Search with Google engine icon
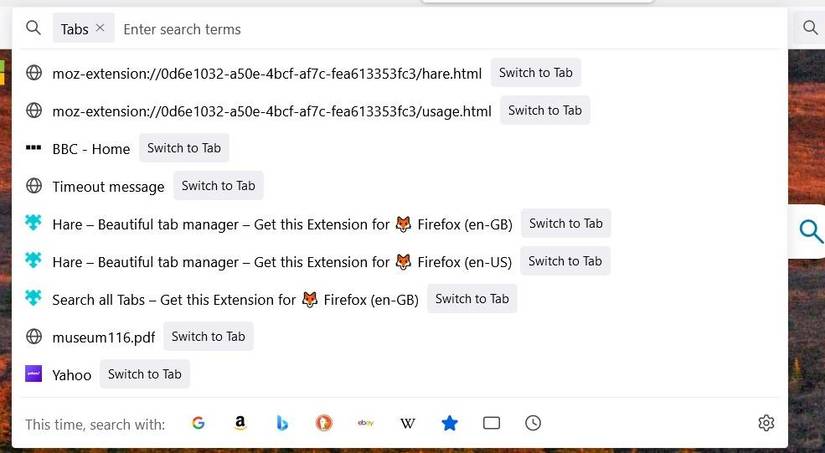The height and width of the screenshot is (453, 825). (x=198, y=423)
